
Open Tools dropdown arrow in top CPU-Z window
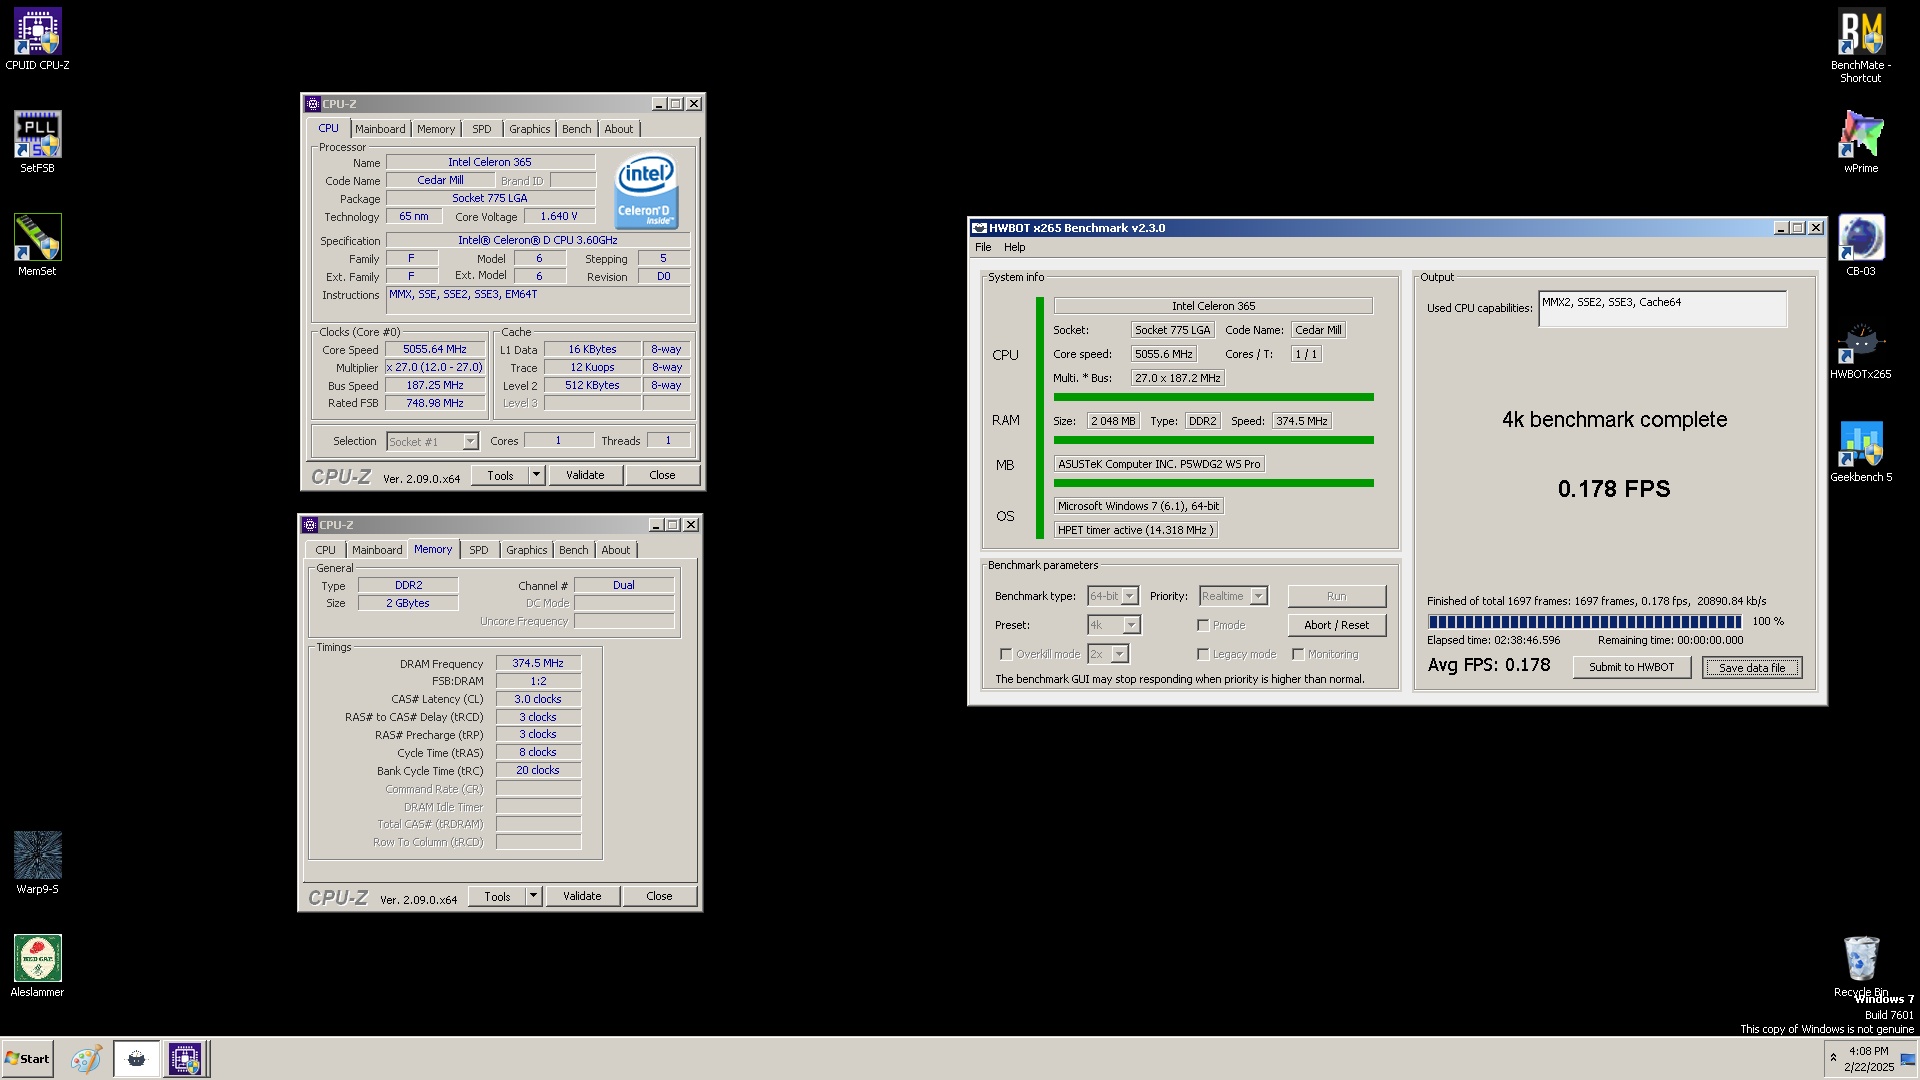point(536,475)
